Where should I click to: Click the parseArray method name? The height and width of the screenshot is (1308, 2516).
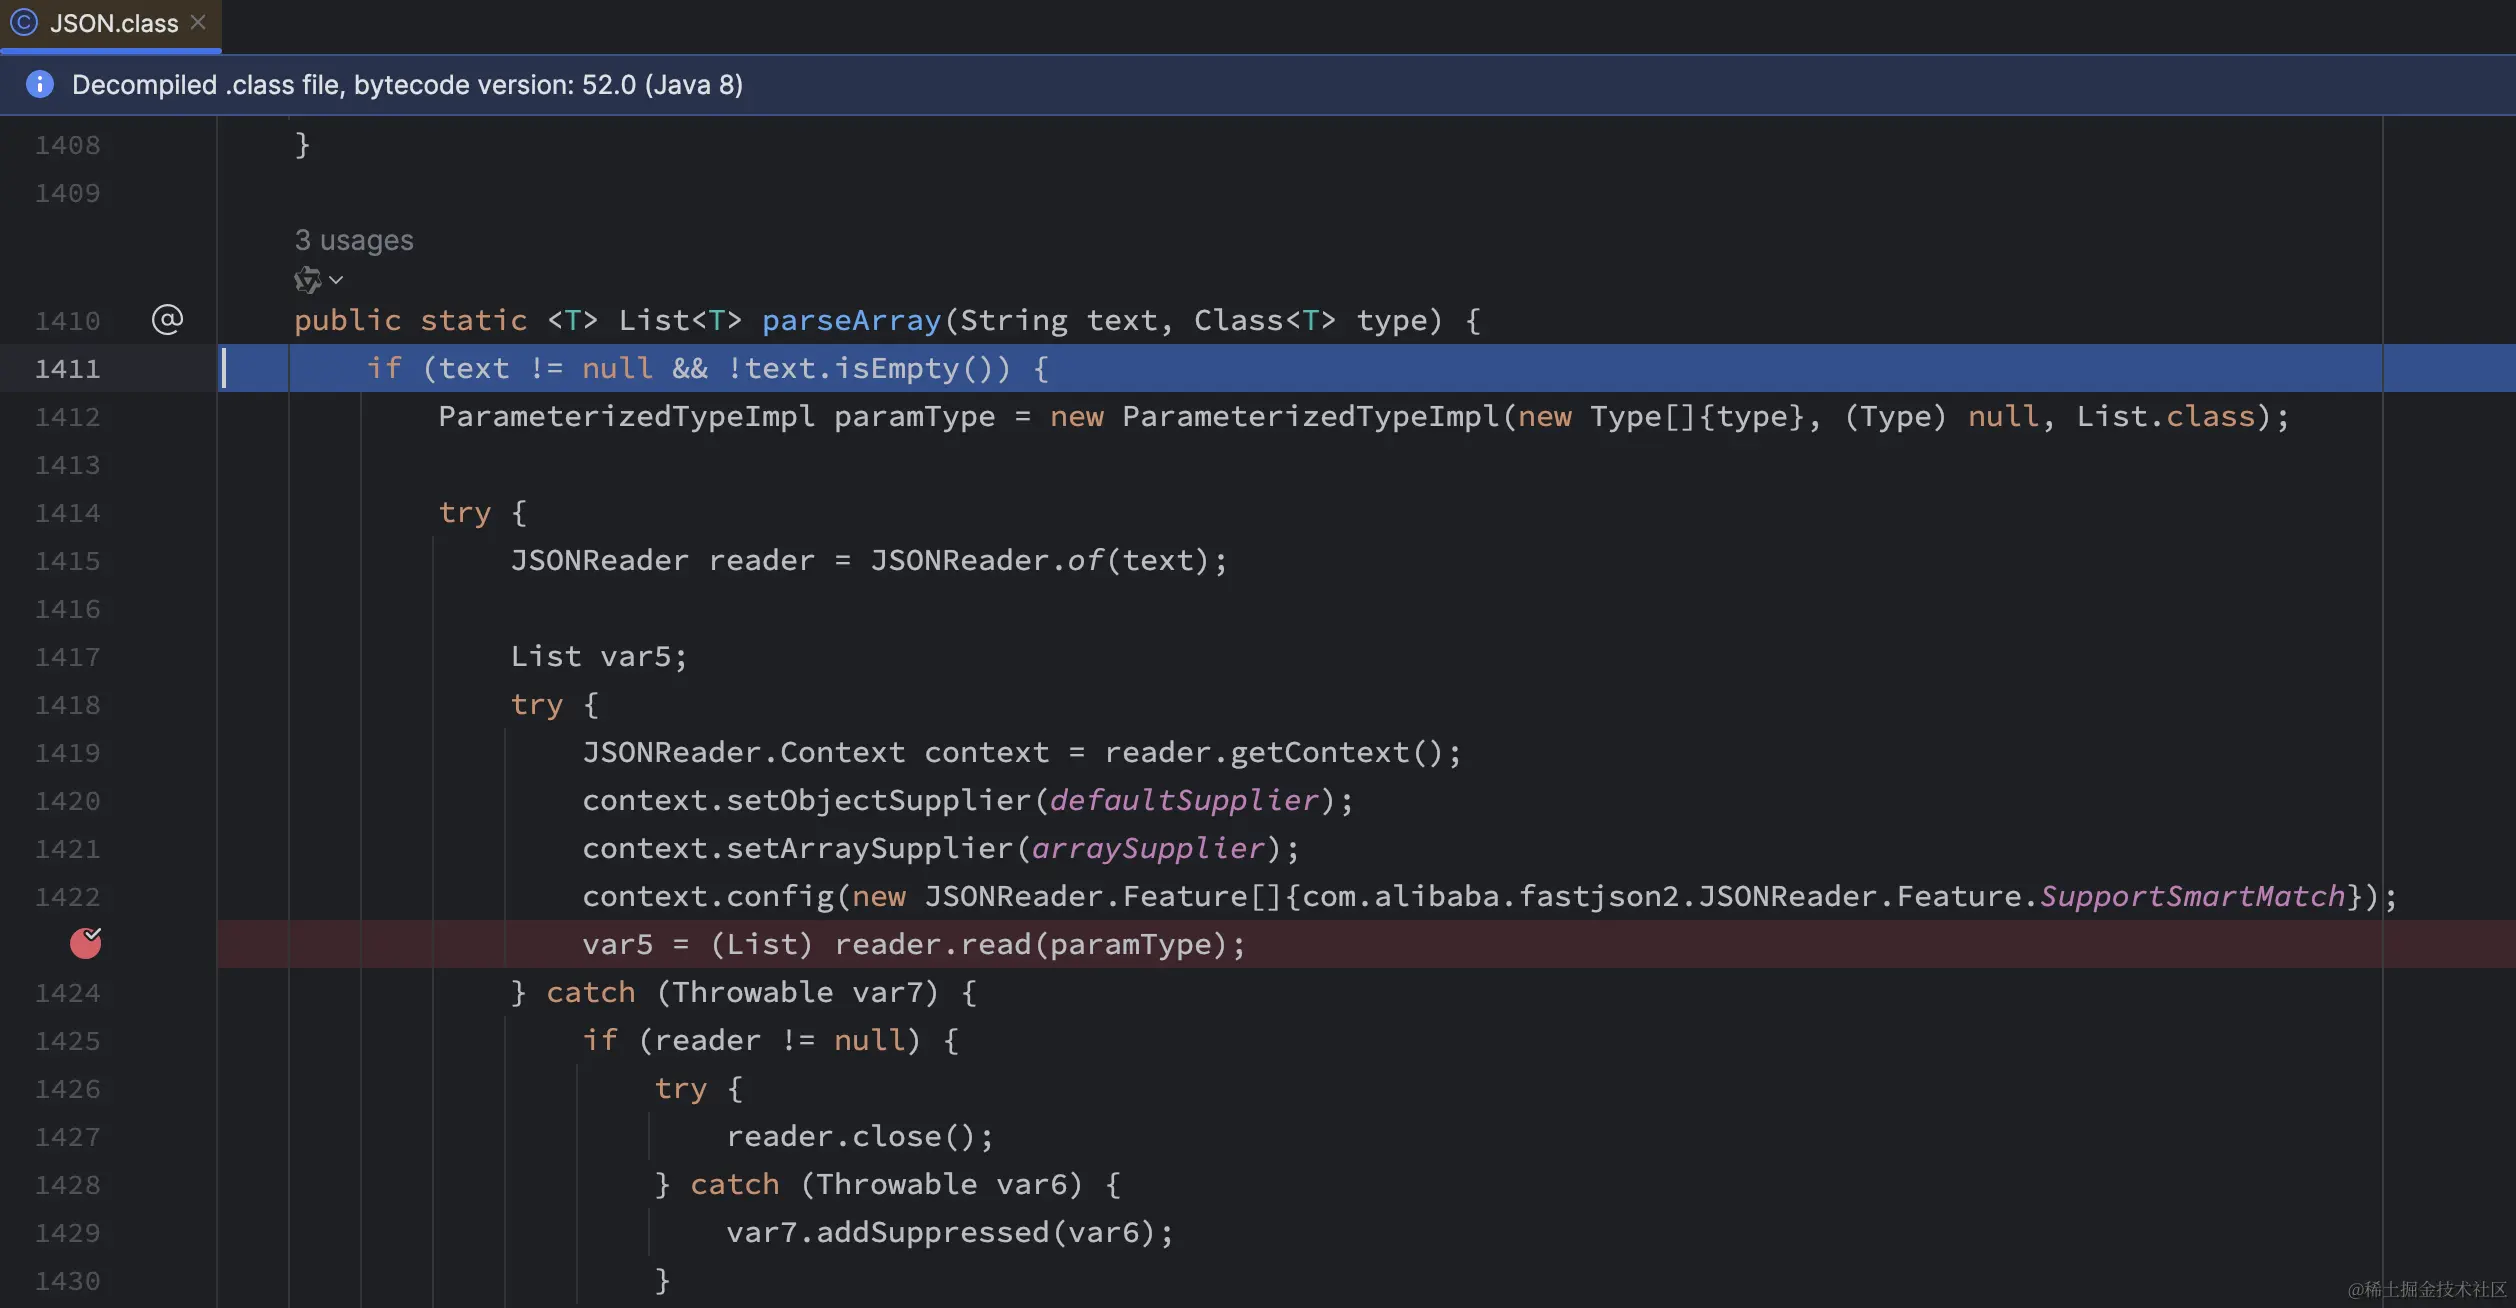click(851, 320)
